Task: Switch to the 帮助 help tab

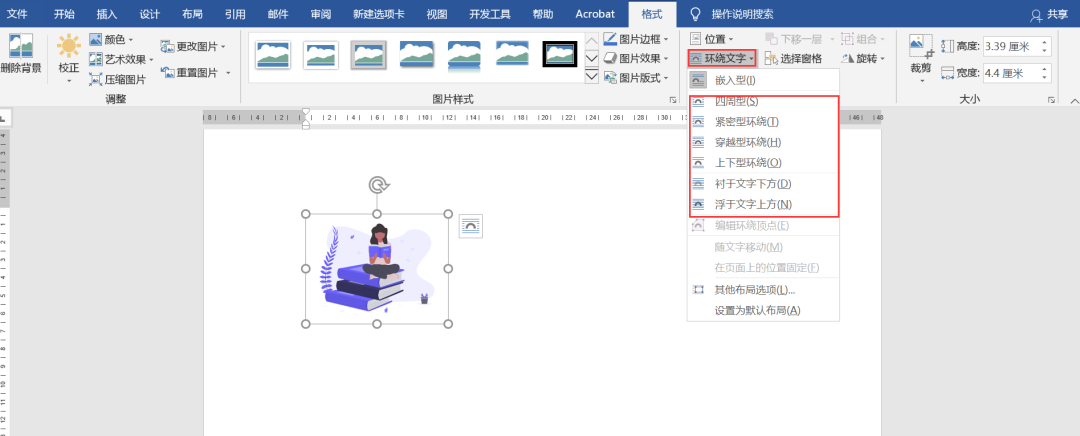Action: [x=542, y=14]
